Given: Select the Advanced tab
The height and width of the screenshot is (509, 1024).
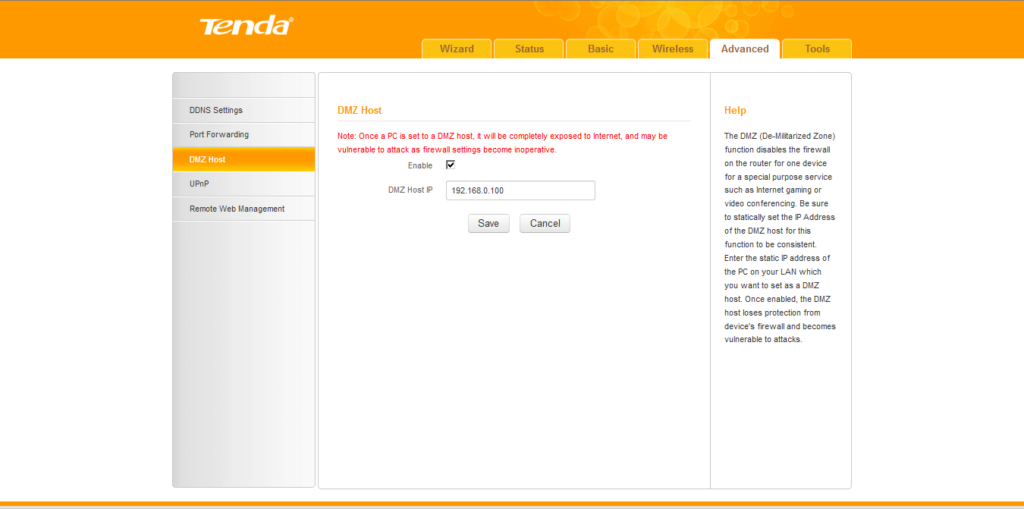Looking at the screenshot, I should coord(745,49).
